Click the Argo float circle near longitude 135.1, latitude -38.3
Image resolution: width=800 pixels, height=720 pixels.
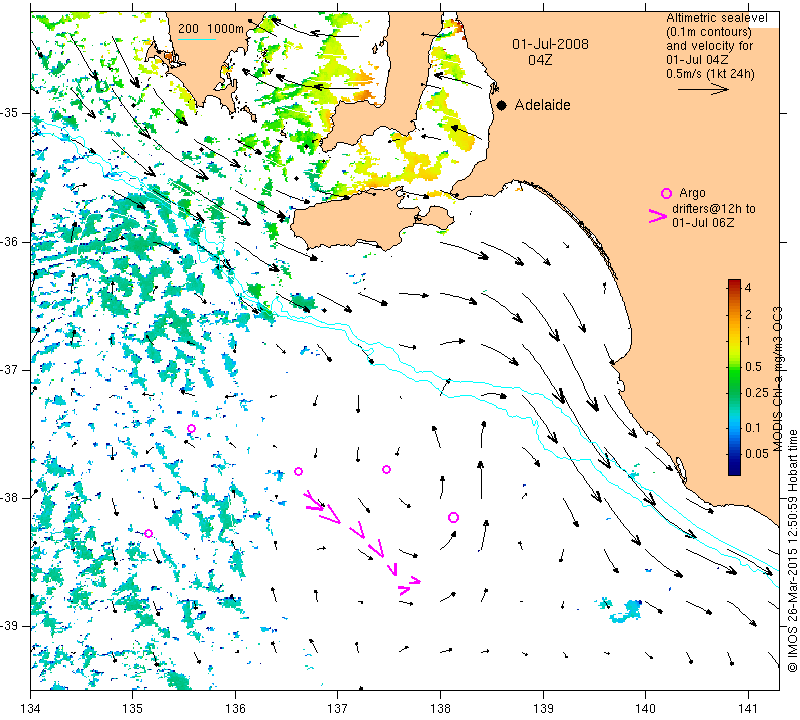(148, 533)
